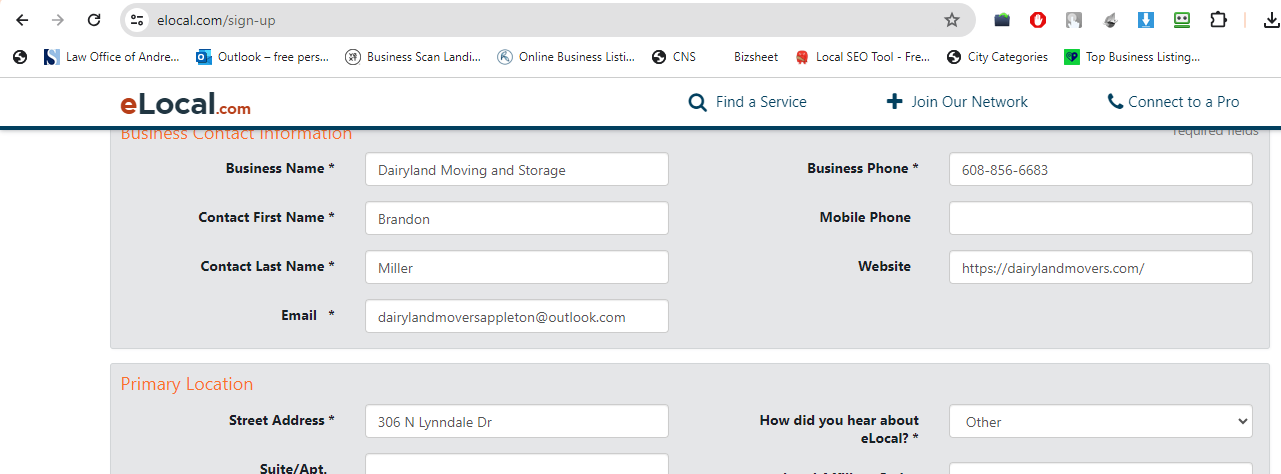
Task: Open the CNS bookmark
Action: coord(673,57)
